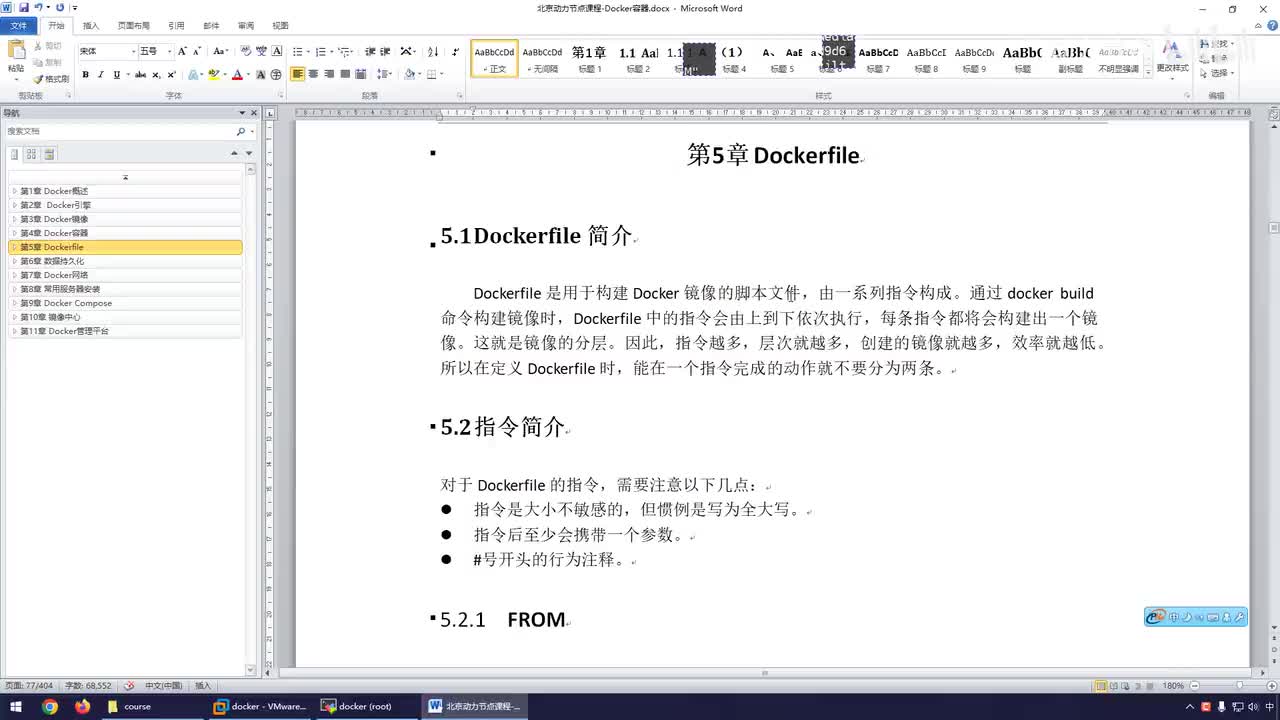Click the numbered list icon
The image size is (1280, 720).
click(x=321, y=51)
